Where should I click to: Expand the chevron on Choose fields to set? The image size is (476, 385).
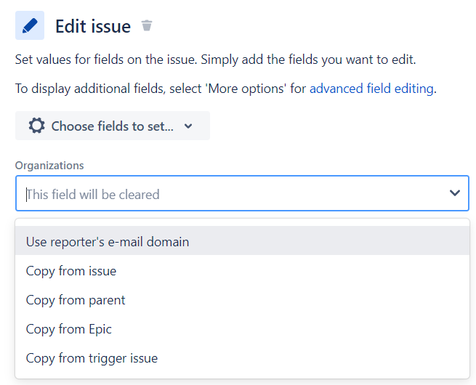188,126
